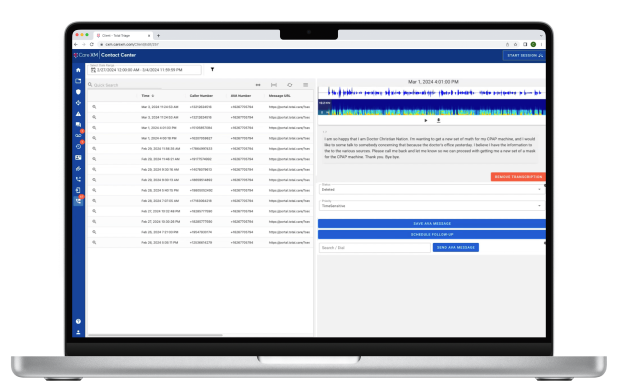Click a point on the spectrogram display

[432, 107]
